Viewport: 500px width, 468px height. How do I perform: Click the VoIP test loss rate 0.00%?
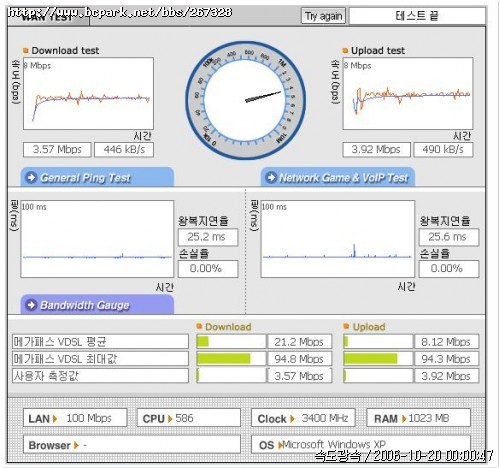[449, 269]
